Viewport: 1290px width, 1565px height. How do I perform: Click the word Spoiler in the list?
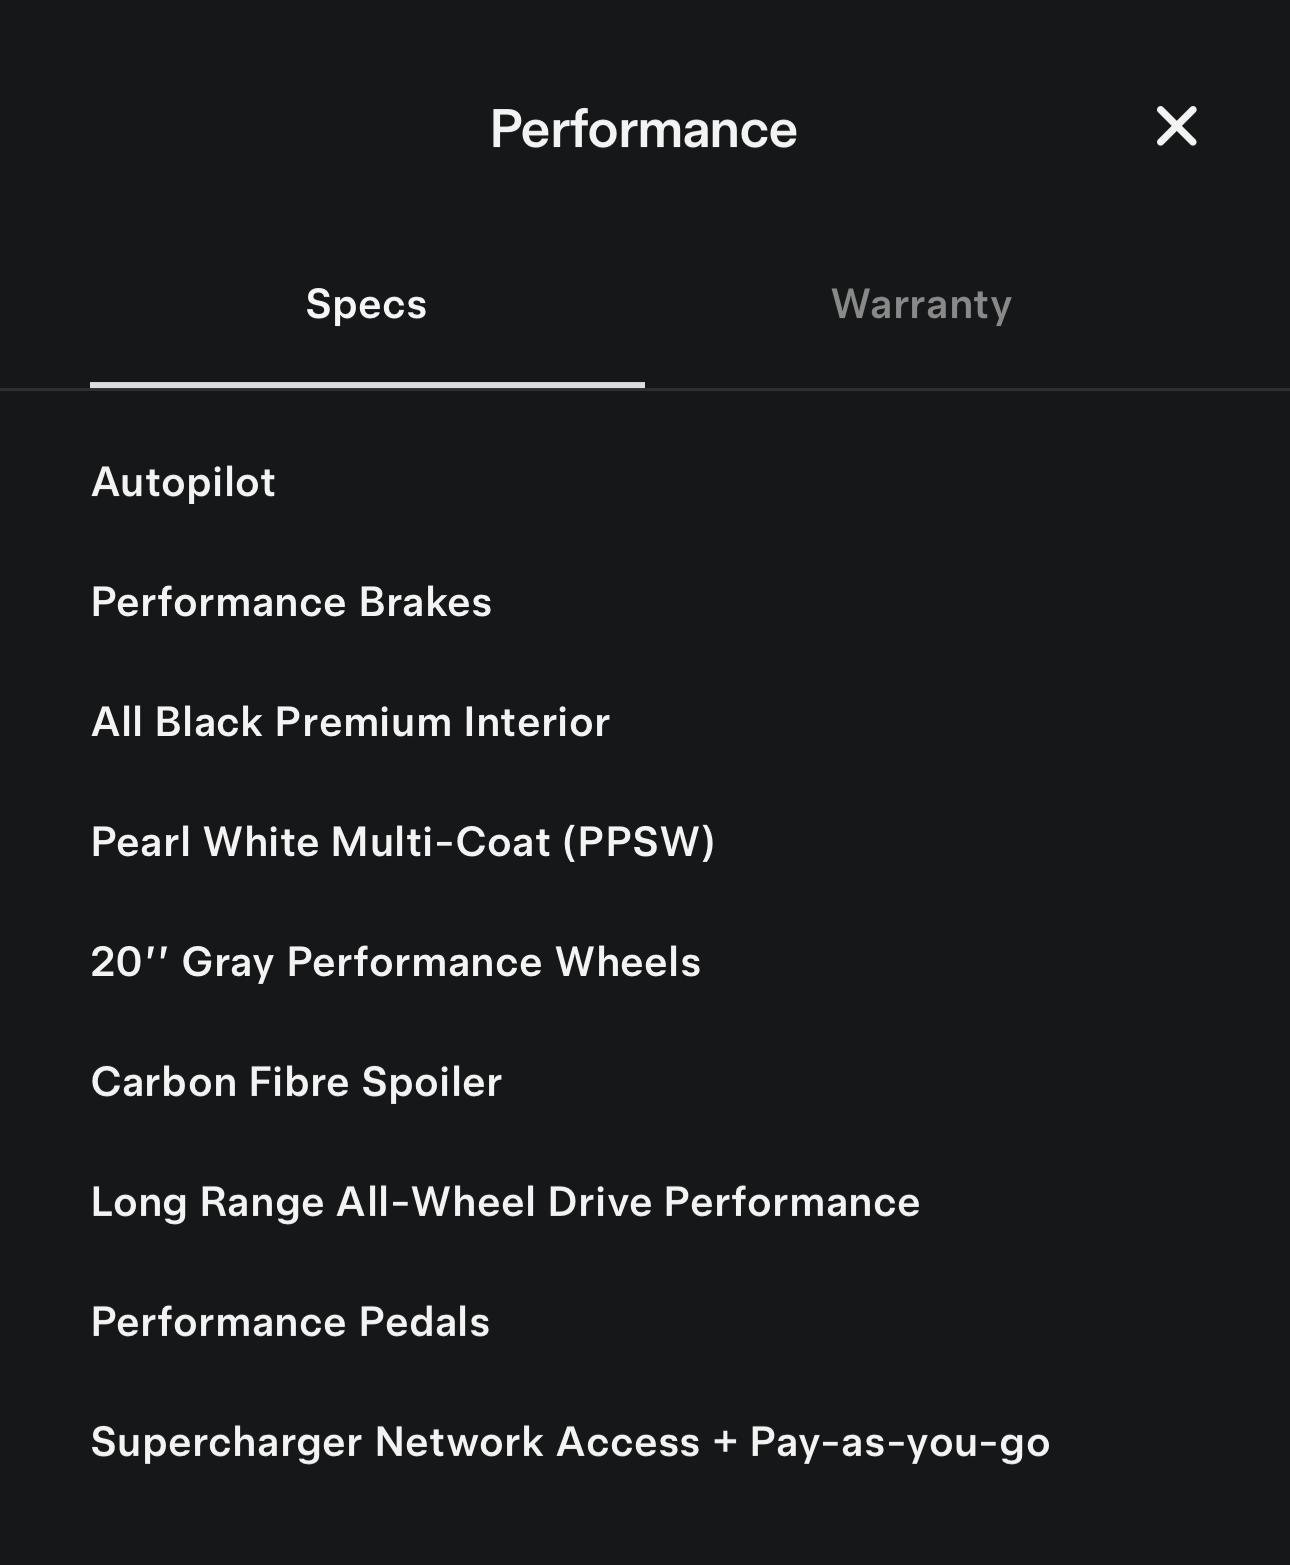click(x=432, y=1082)
